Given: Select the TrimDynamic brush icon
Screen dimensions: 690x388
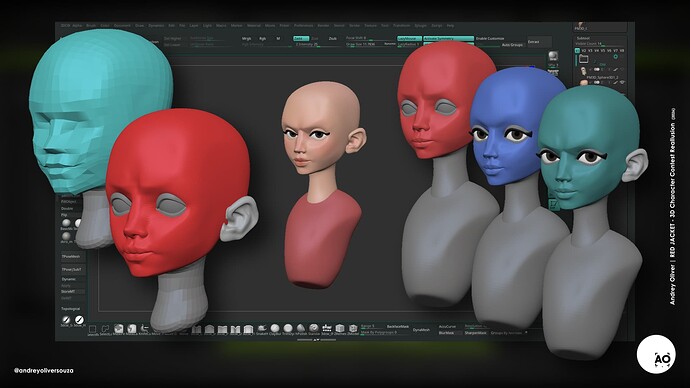Looking at the screenshot, I should 288,328.
